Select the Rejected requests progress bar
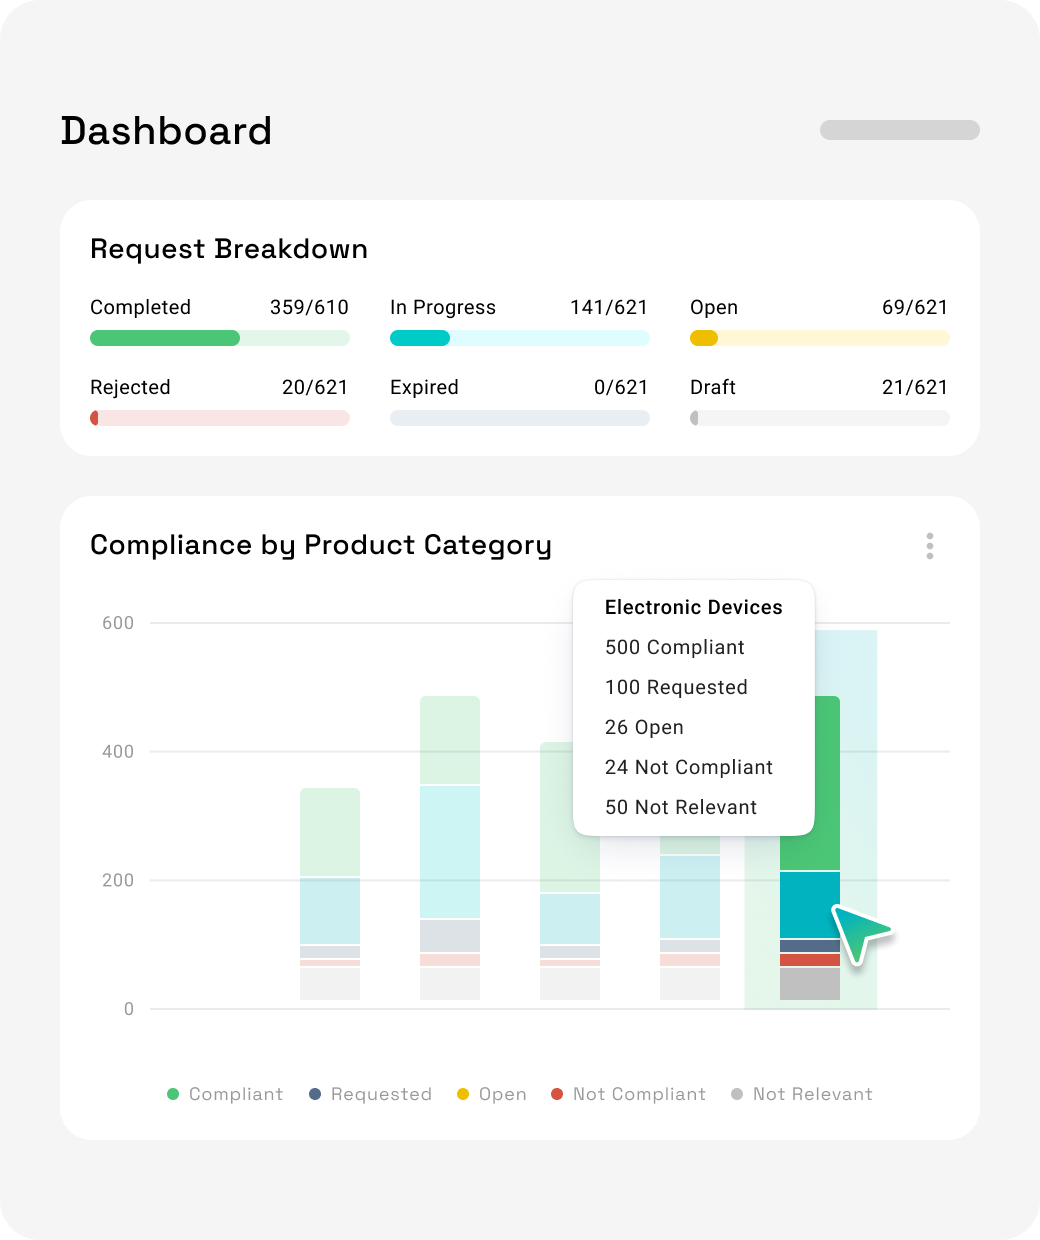The image size is (1040, 1240). 220,418
